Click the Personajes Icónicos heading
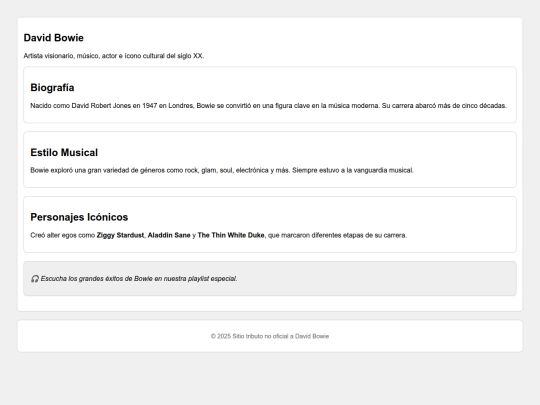 tap(79, 217)
